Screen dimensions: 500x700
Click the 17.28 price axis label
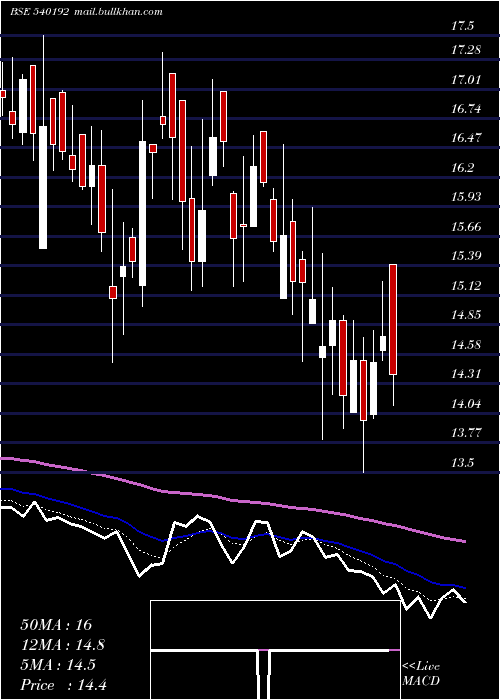tap(466, 50)
